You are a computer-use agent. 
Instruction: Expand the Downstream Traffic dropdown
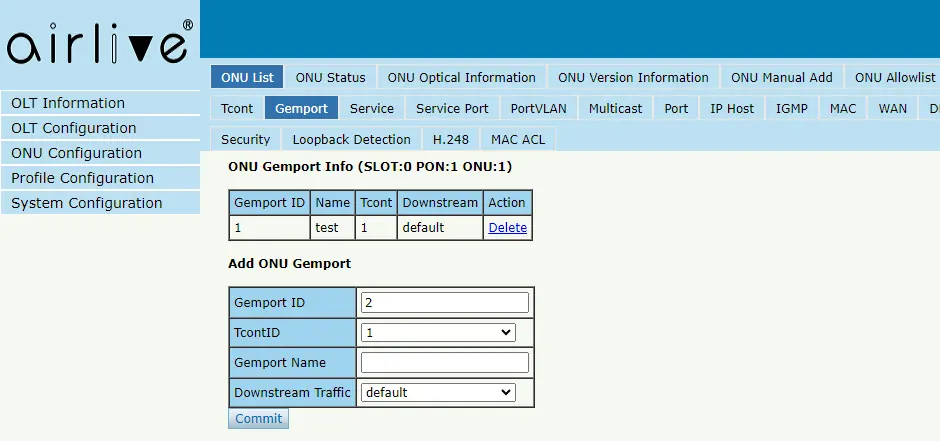click(438, 392)
